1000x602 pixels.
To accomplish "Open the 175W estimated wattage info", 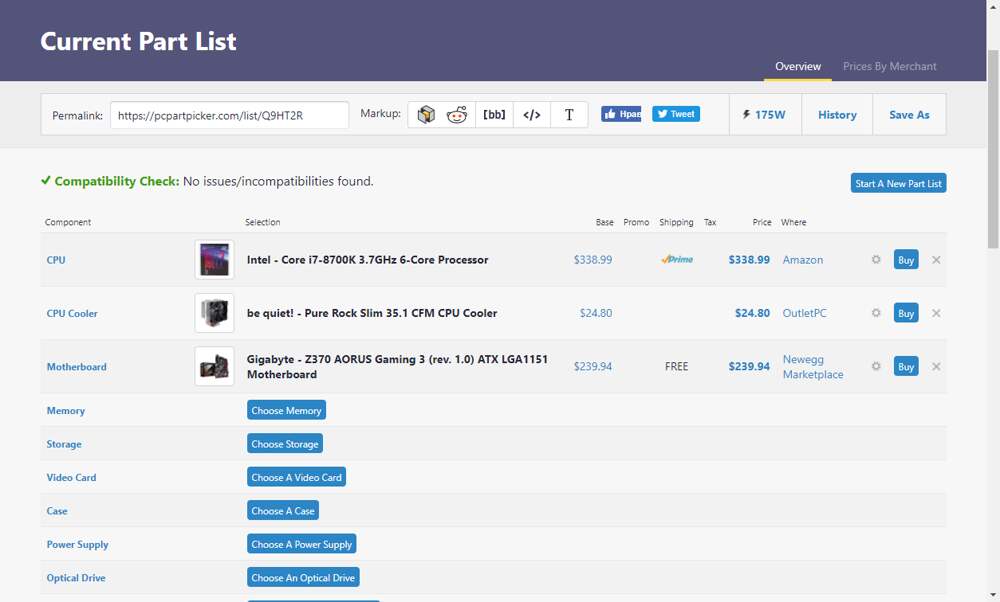I will pos(764,115).
